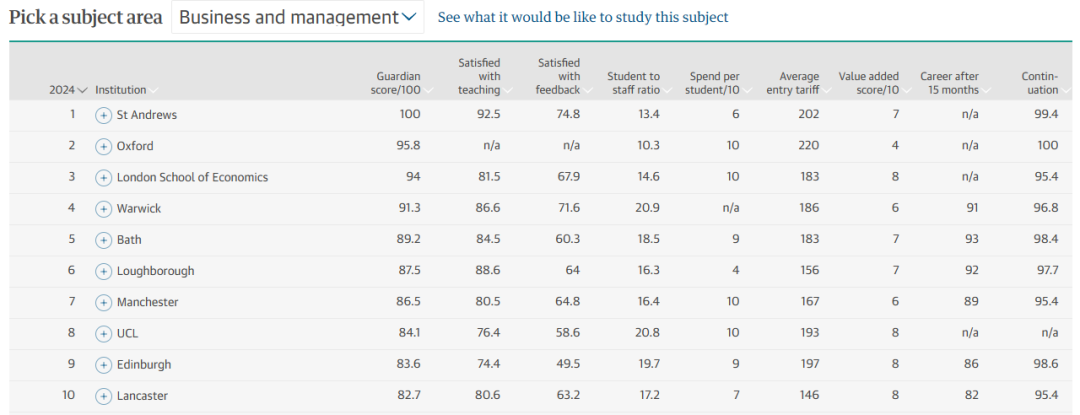Image resolution: width=1080 pixels, height=415 pixels.
Task: Open the 2024 year column dropdown
Action: click(68, 90)
